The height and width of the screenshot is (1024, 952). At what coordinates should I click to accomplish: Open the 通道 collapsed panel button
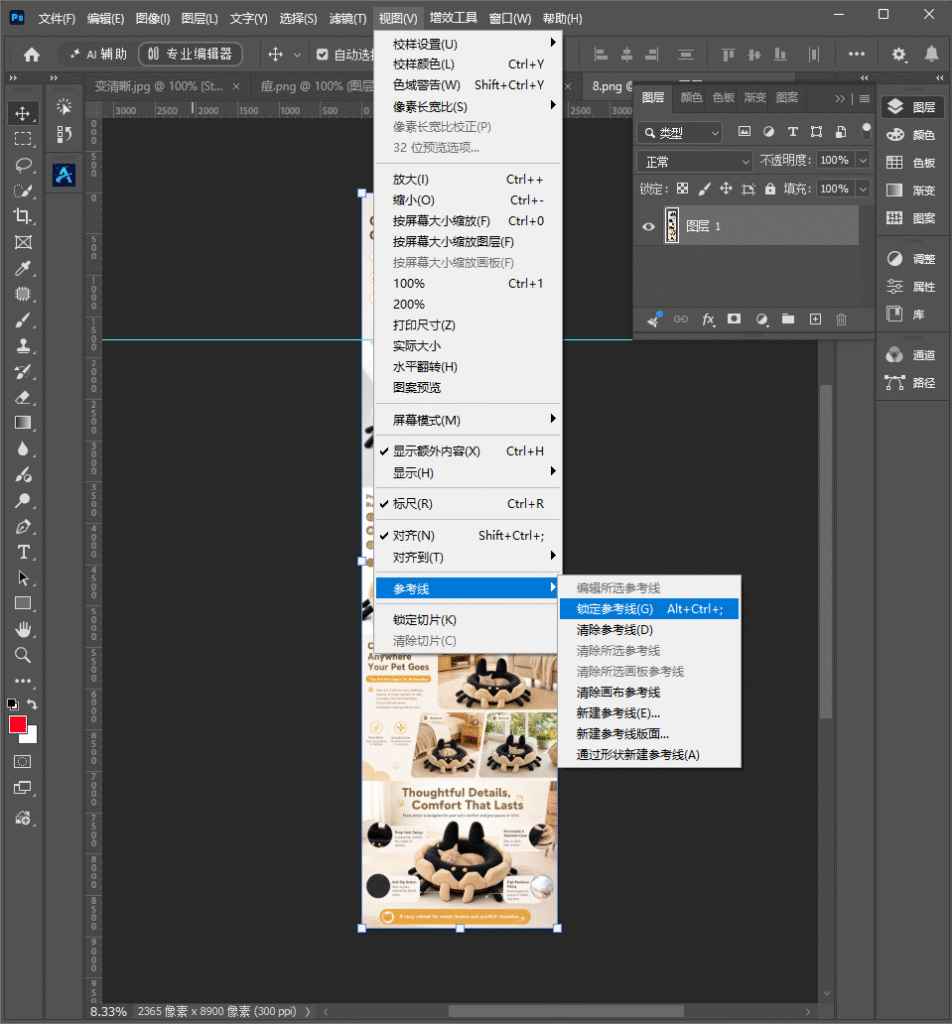913,355
